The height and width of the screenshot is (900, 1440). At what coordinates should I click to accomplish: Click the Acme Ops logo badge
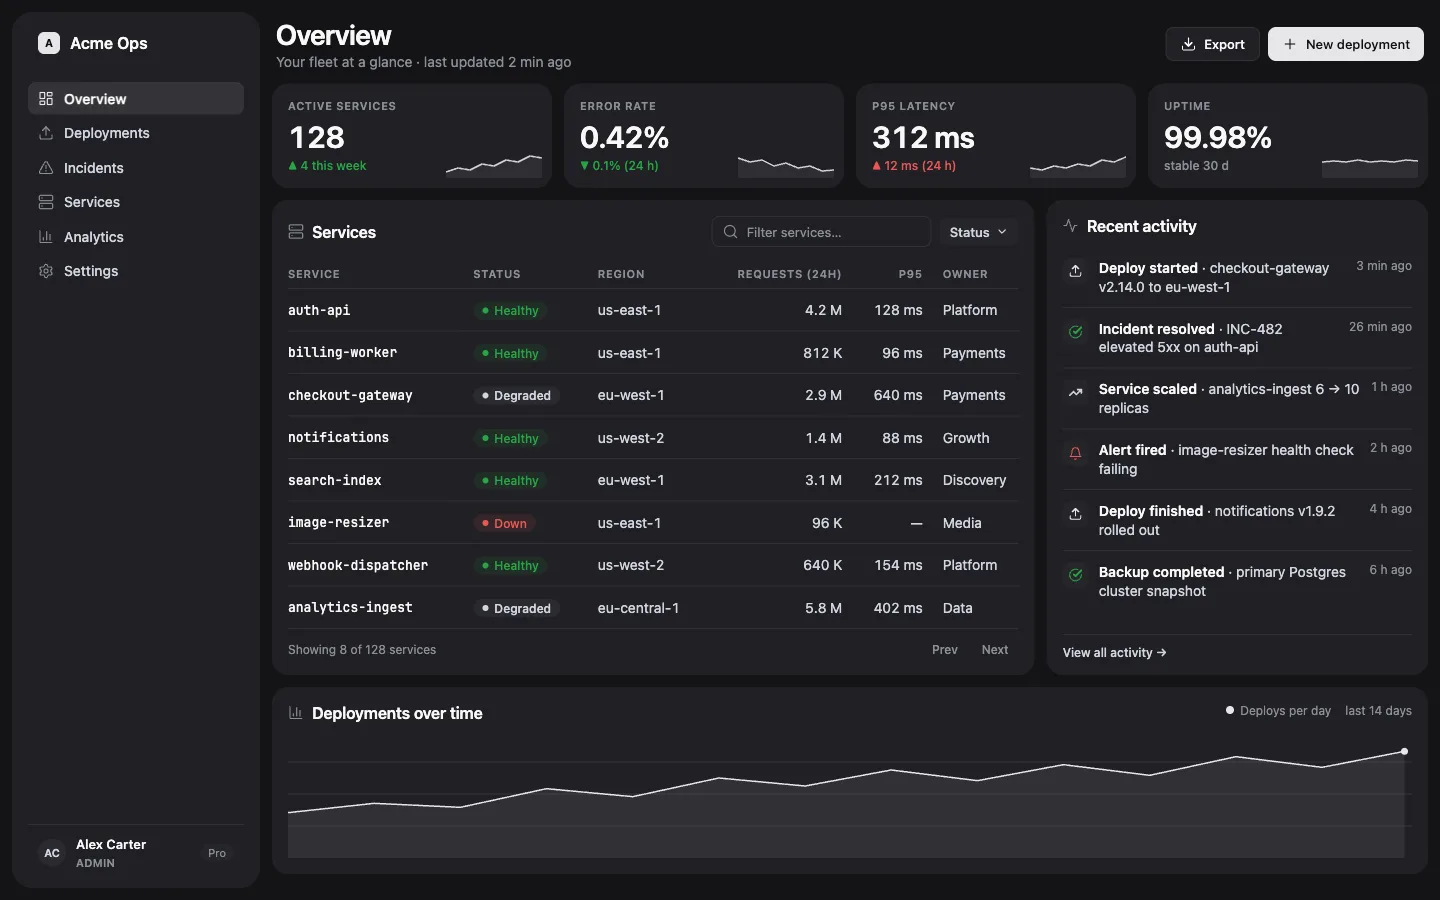[49, 43]
